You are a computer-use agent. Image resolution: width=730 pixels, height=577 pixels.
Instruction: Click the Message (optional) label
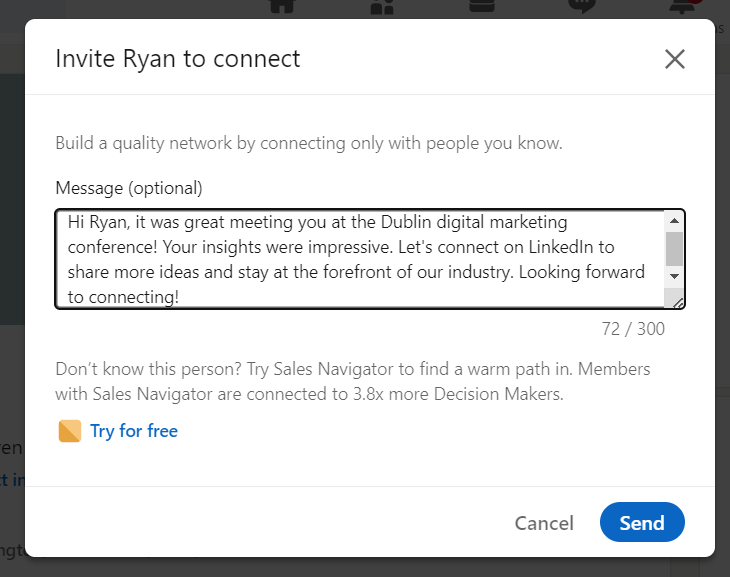[129, 188]
